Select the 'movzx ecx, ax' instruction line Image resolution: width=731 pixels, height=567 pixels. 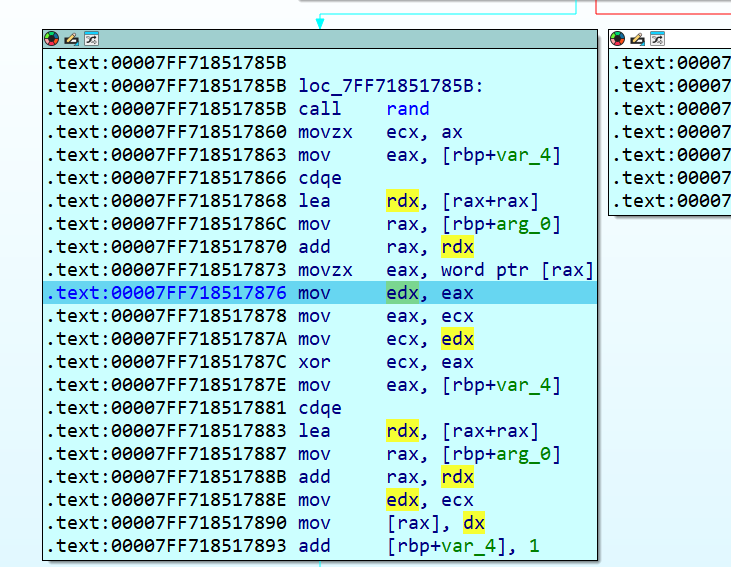(x=320, y=131)
